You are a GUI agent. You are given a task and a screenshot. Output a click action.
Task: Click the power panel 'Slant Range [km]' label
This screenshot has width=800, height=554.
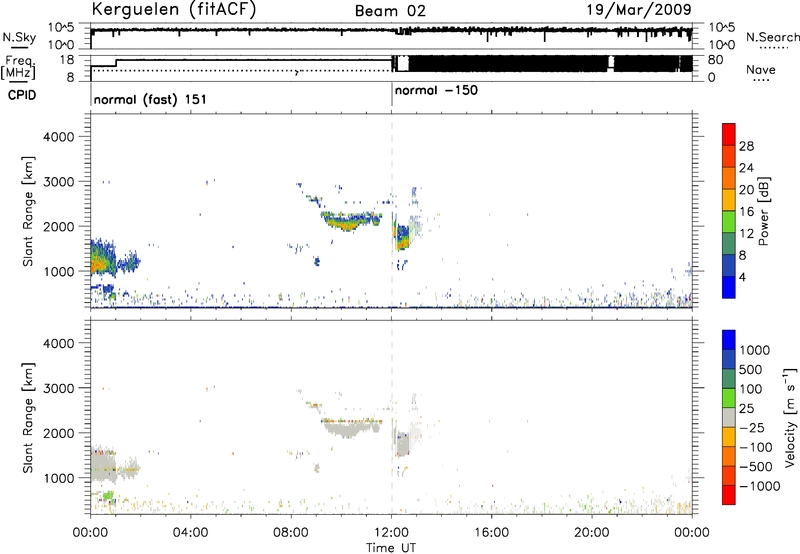(28, 211)
